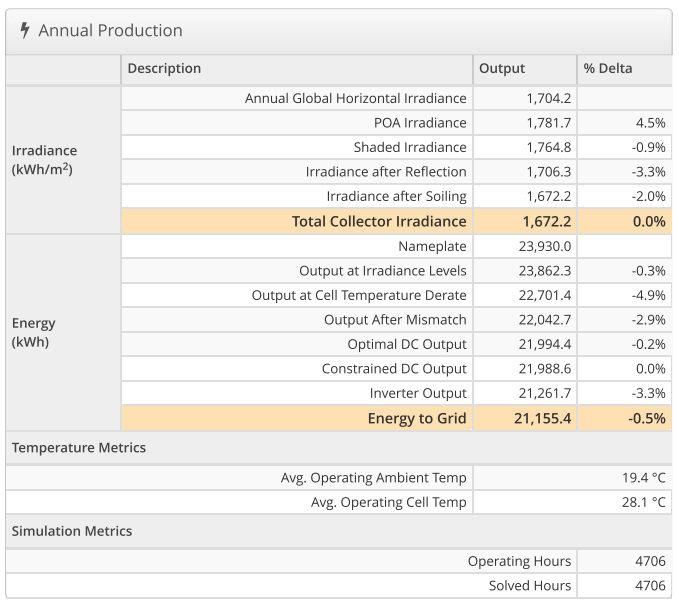Click the Output at Cell Temperature Derate label
The height and width of the screenshot is (606, 679).
coord(358,295)
